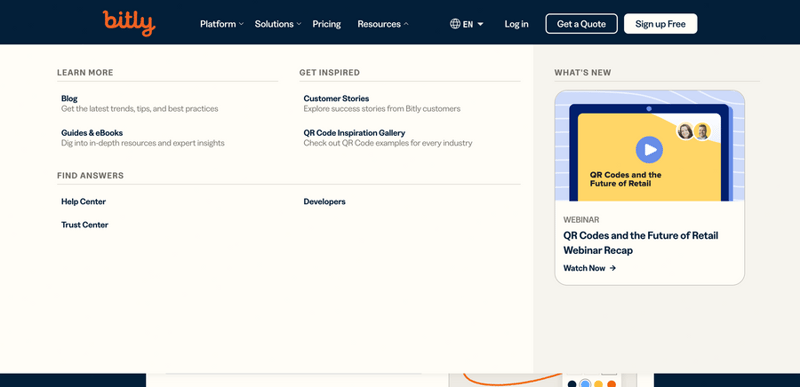Open QR Code Inspiration Gallery
The height and width of the screenshot is (387, 800).
coord(354,133)
